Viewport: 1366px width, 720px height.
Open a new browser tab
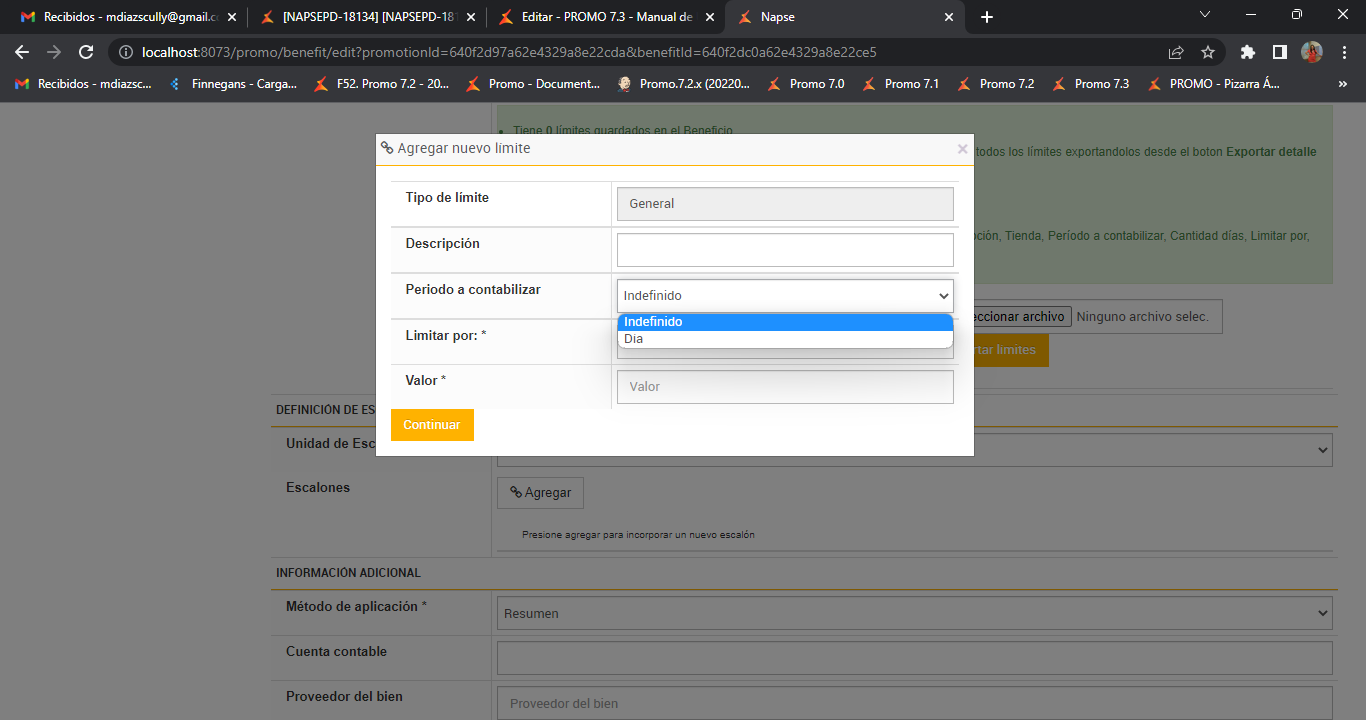[987, 17]
